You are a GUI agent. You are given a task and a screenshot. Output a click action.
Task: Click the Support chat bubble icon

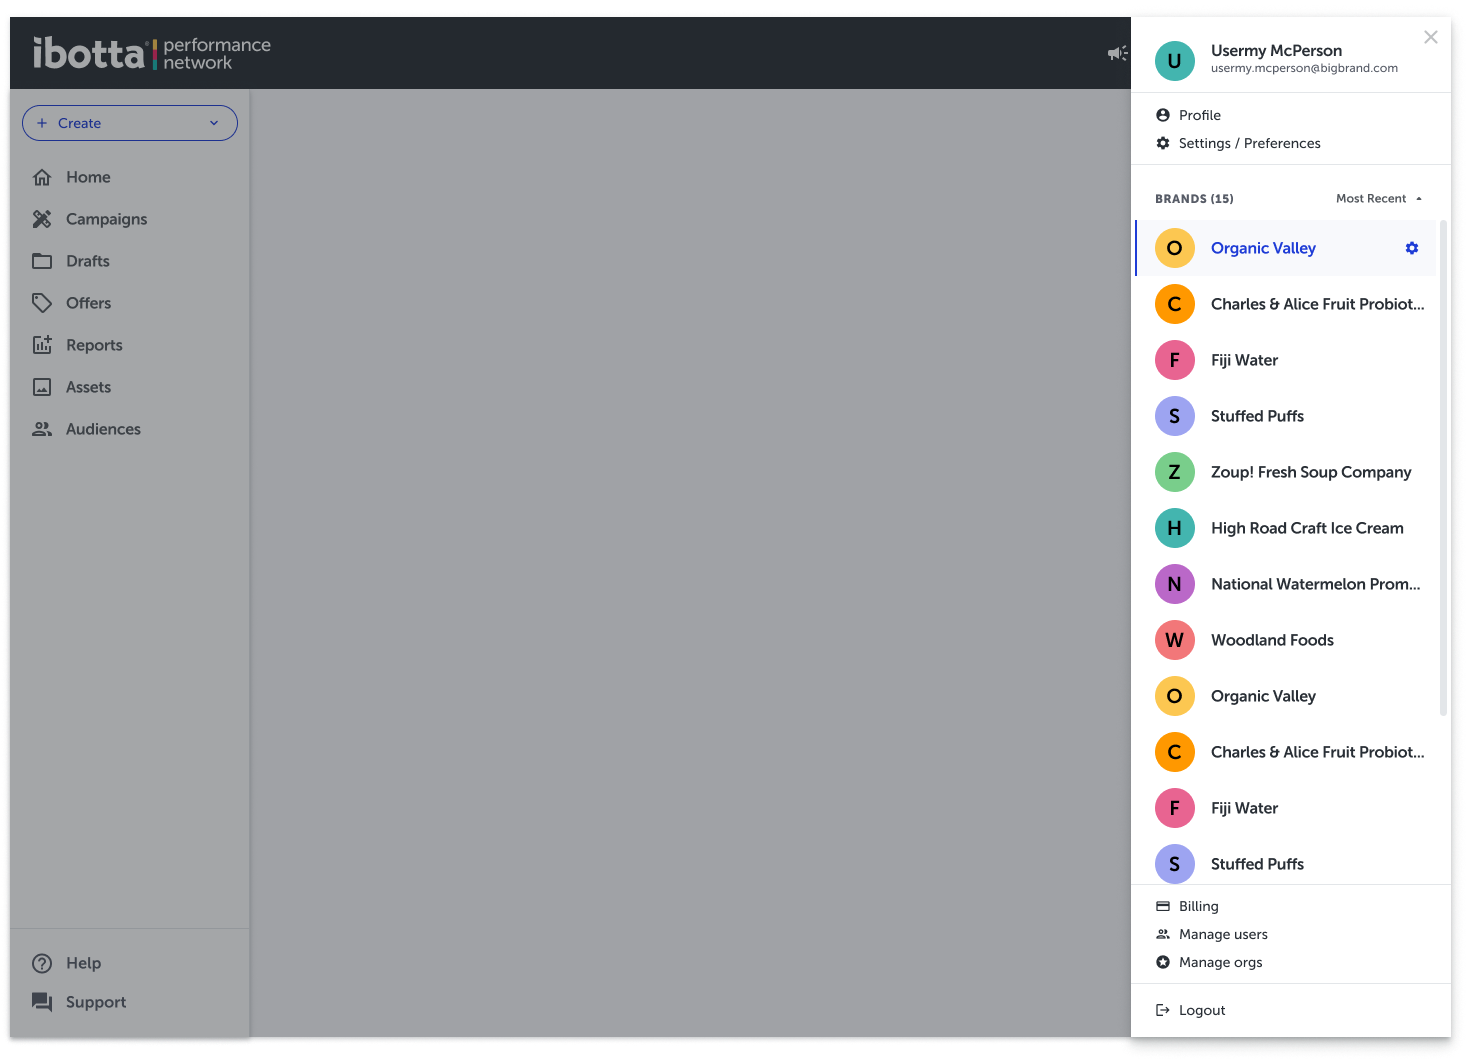point(42,1002)
